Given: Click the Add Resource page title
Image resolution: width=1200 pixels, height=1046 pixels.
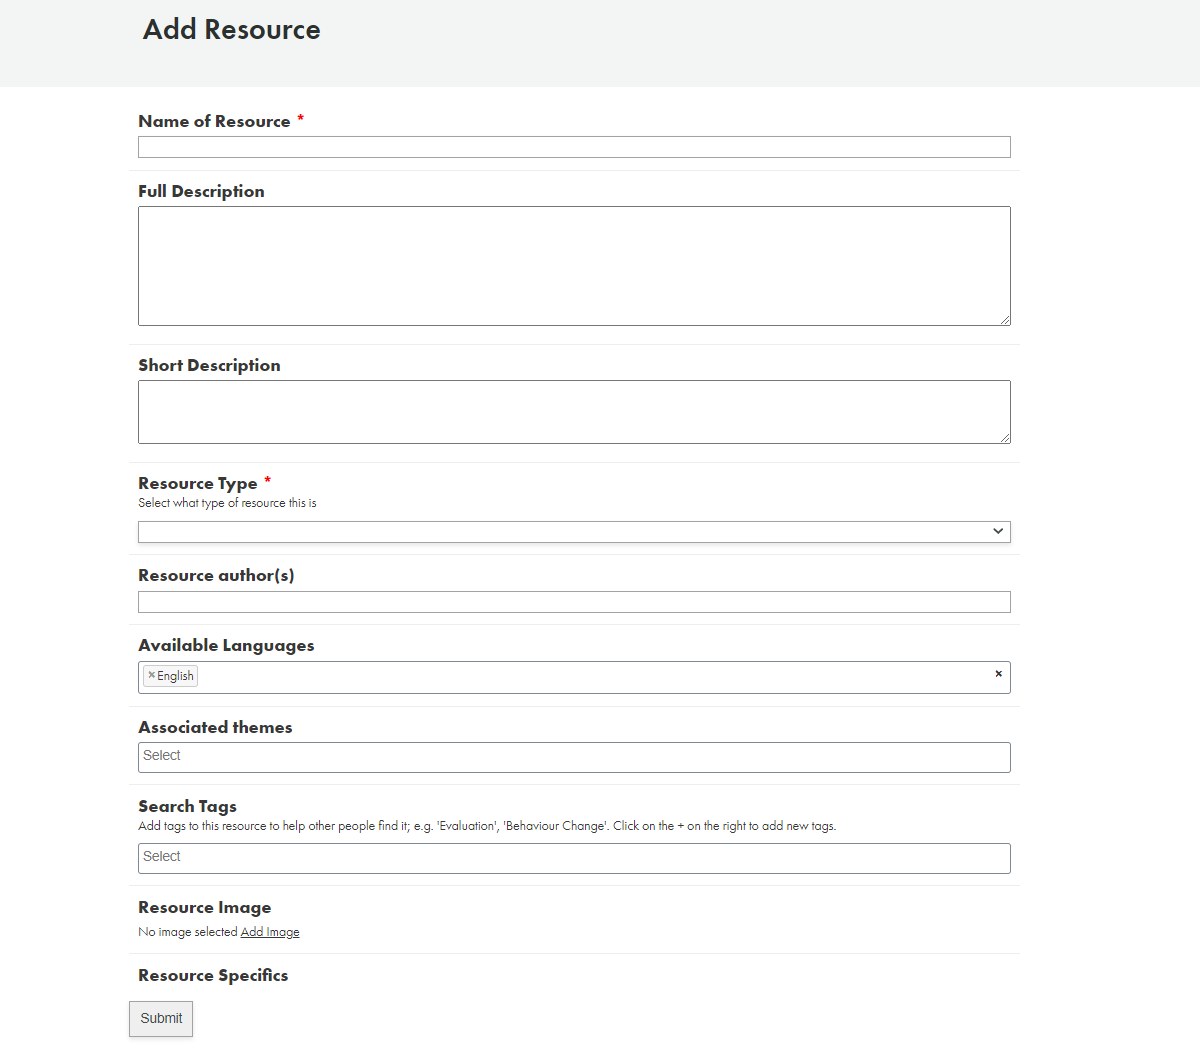Looking at the screenshot, I should [x=232, y=30].
